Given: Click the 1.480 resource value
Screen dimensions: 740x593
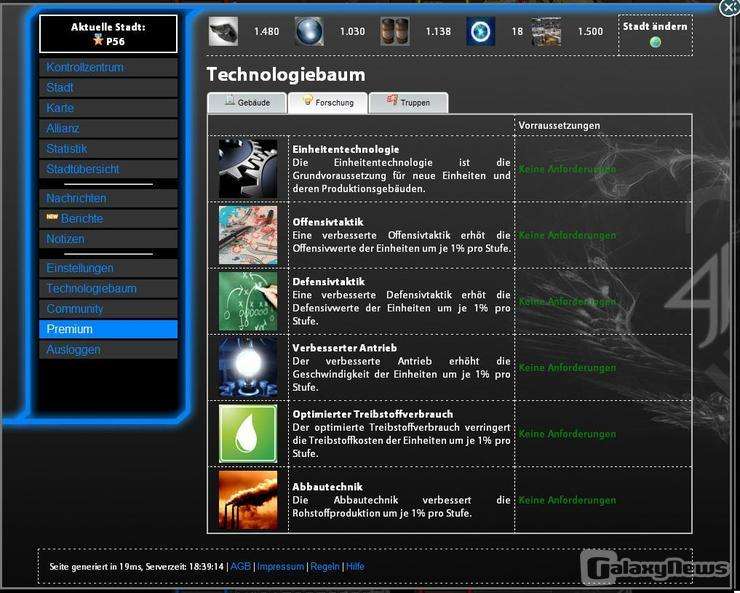Looking at the screenshot, I should coord(266,32).
